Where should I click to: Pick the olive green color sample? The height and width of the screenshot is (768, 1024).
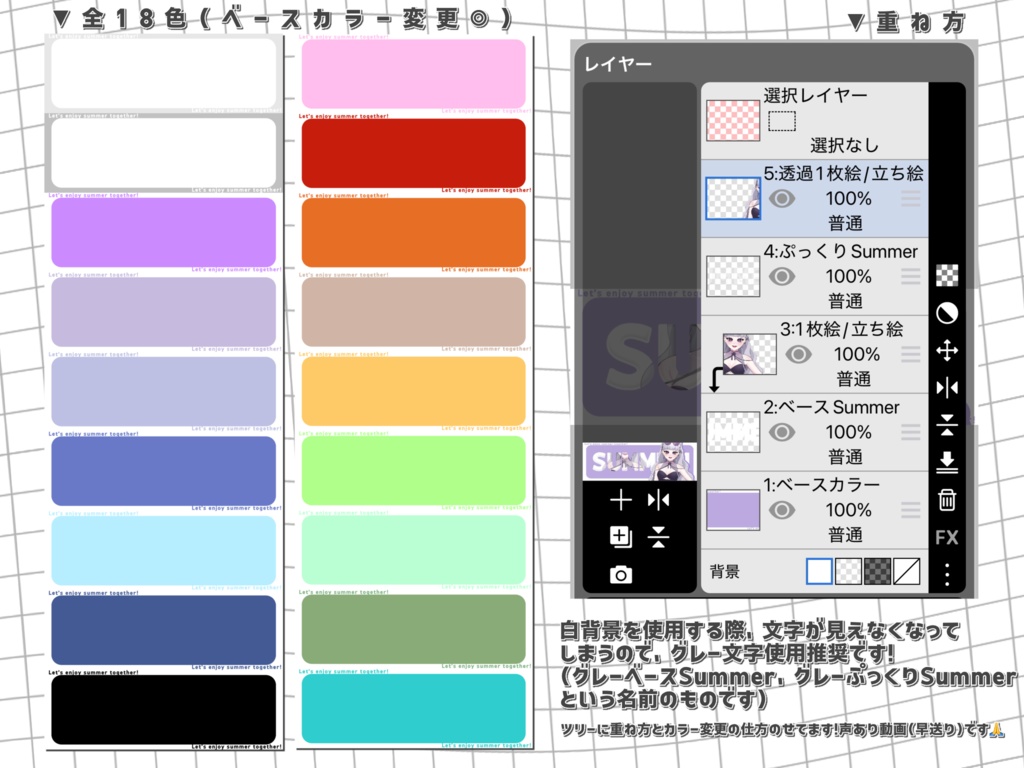coord(413,629)
